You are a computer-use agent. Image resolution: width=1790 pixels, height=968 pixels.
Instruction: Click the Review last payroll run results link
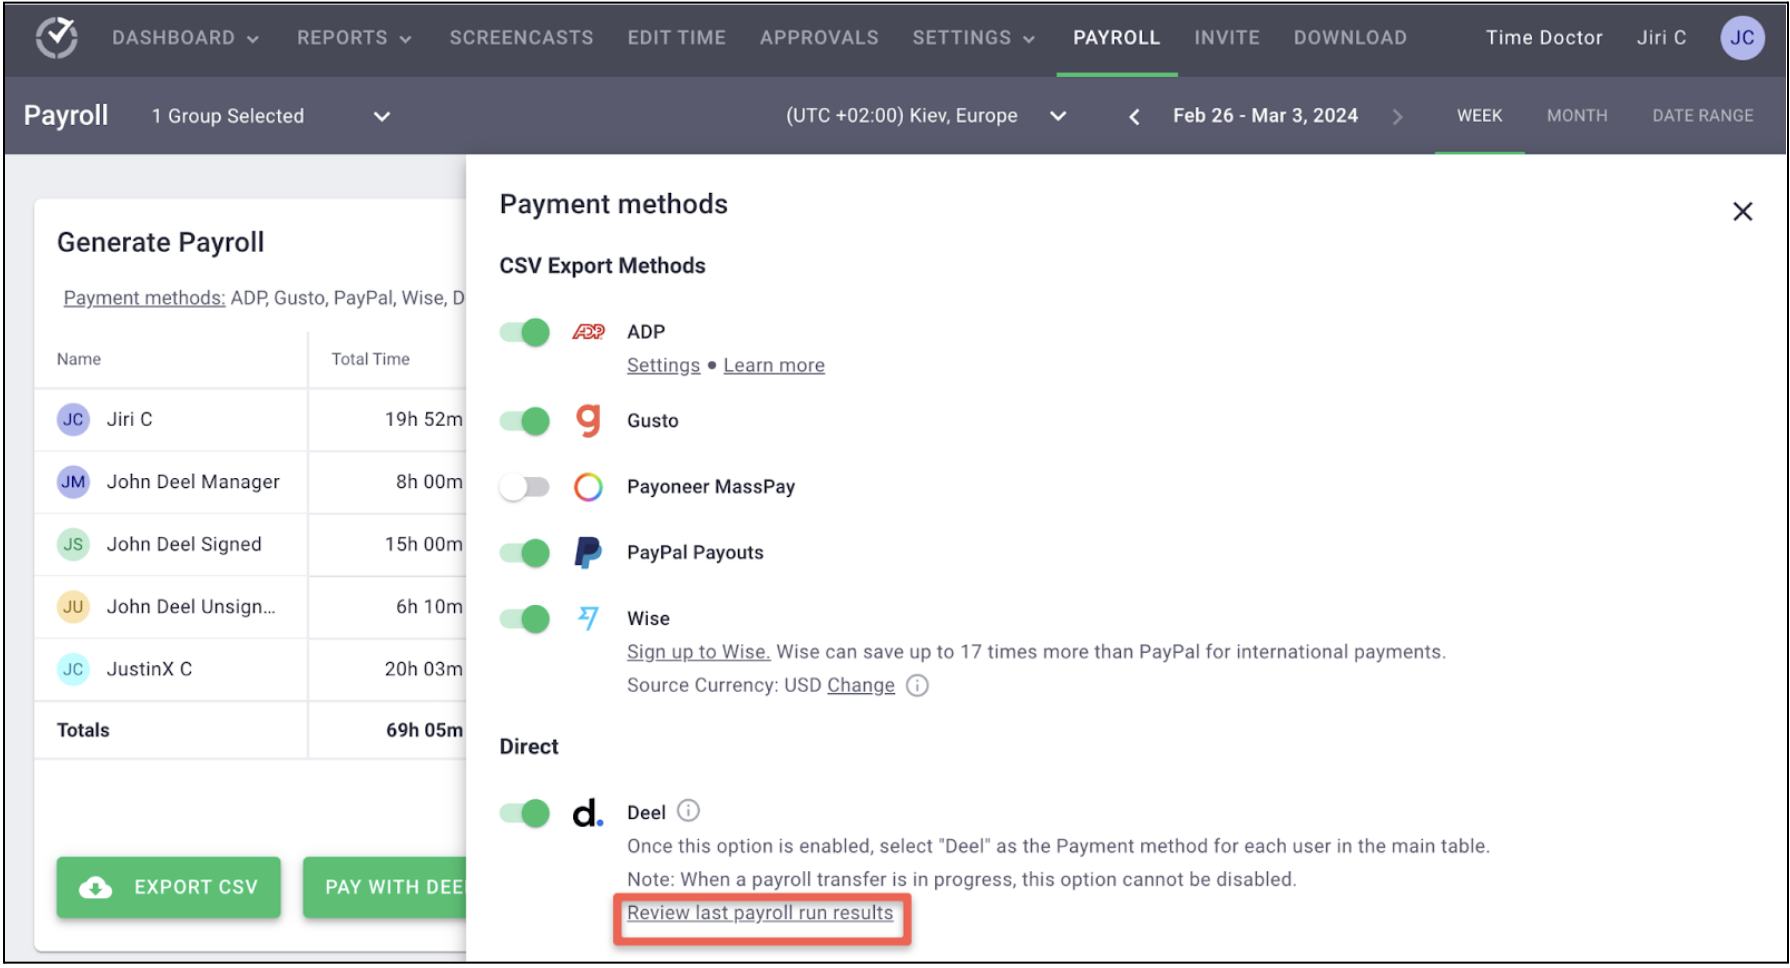pos(760,912)
